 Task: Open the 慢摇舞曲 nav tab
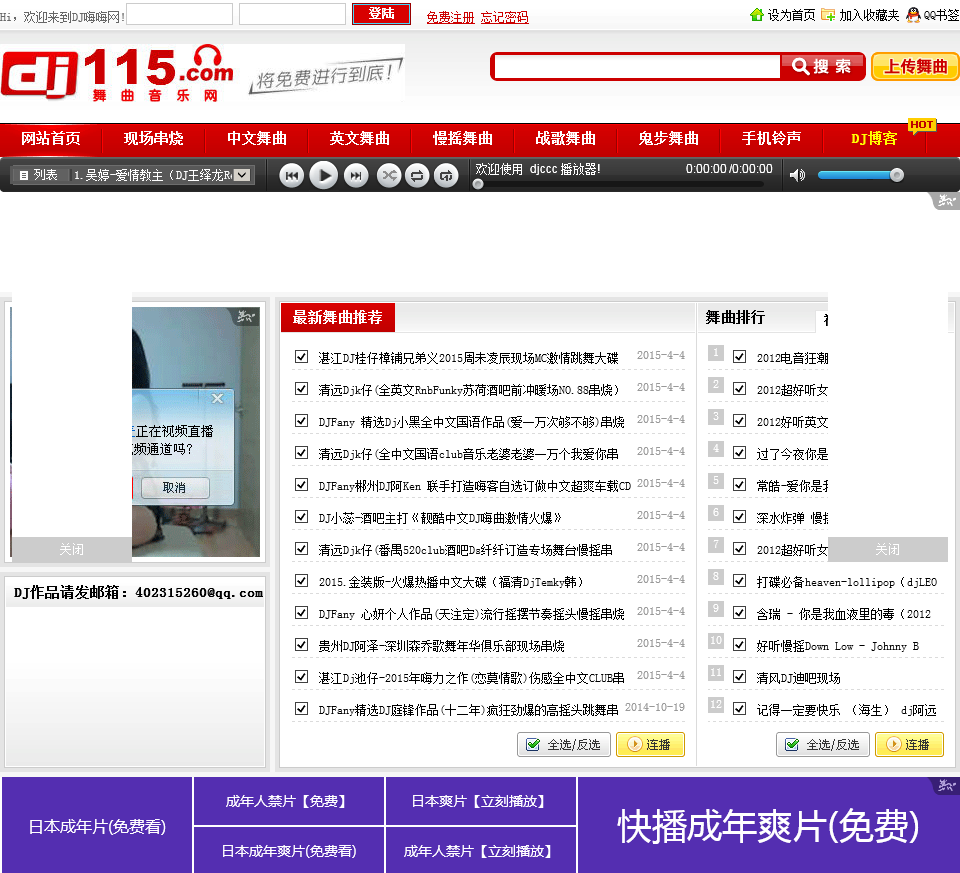click(462, 139)
